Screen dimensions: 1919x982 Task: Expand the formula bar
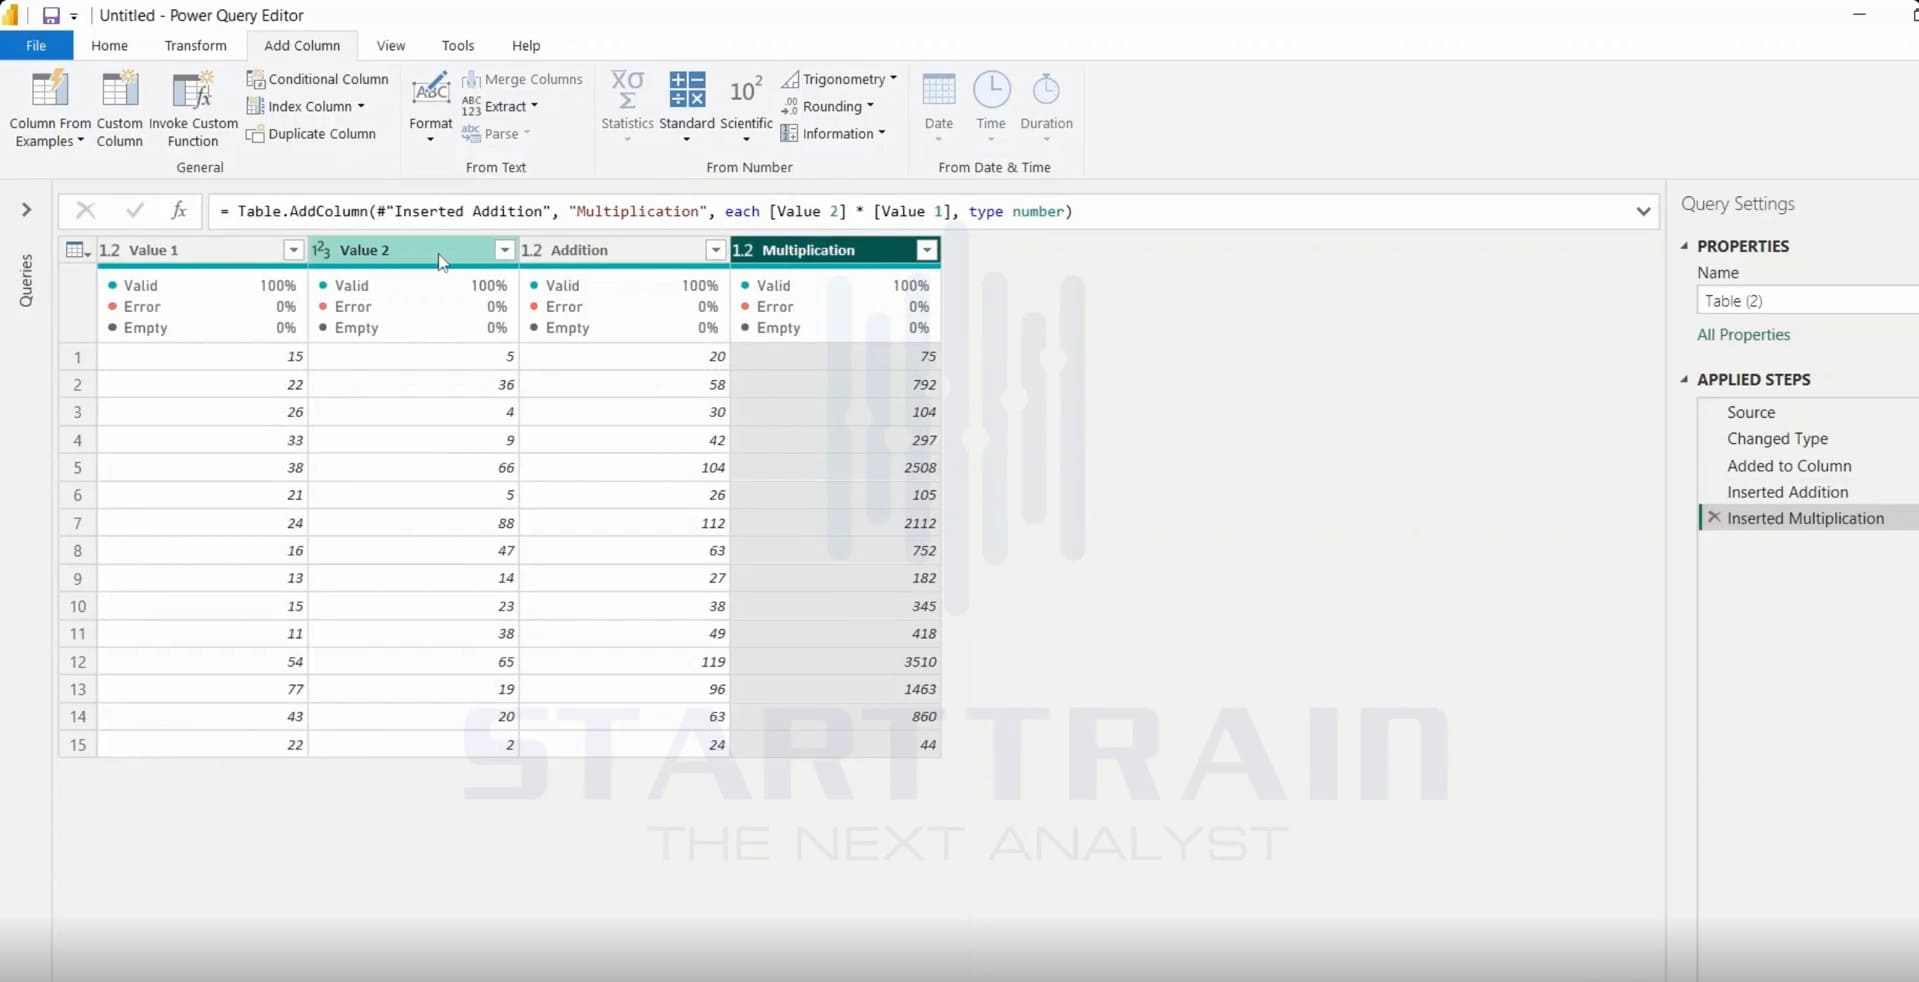[x=1643, y=211]
